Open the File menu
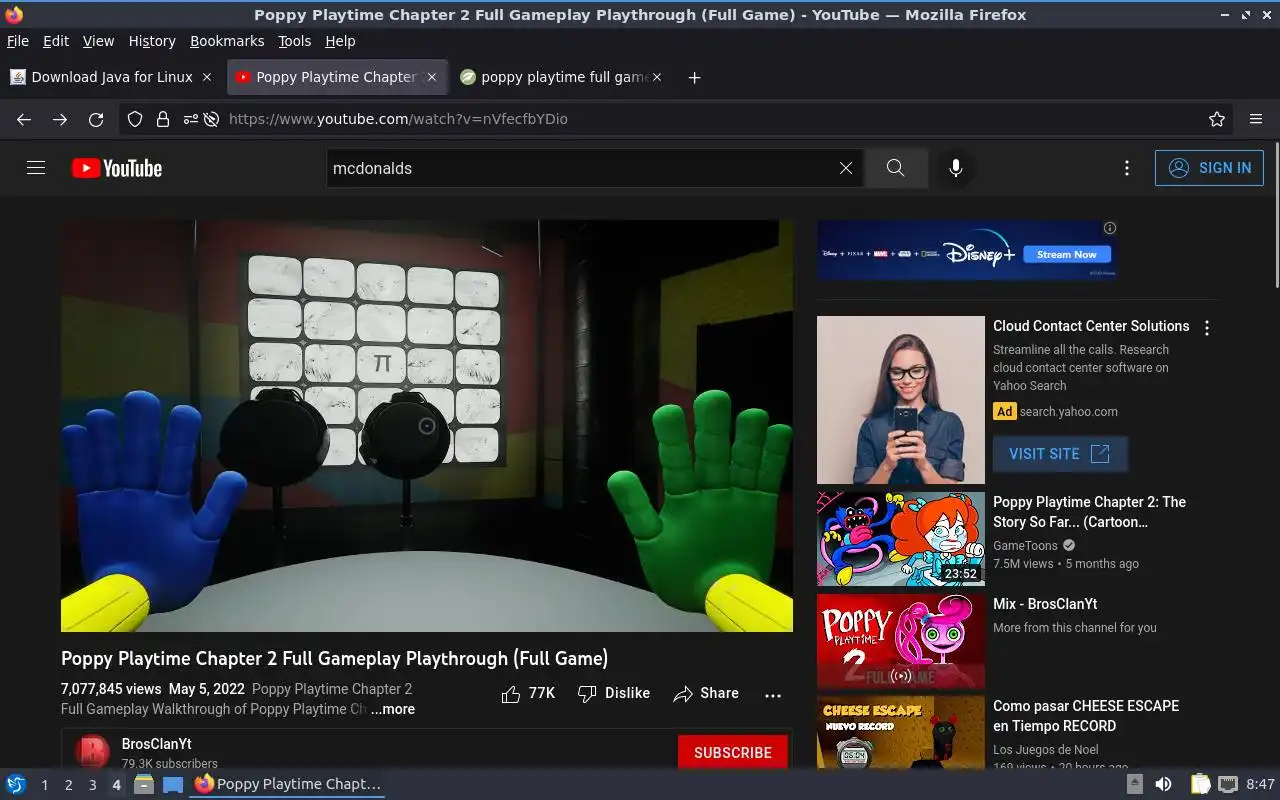The height and width of the screenshot is (800, 1280). point(18,41)
